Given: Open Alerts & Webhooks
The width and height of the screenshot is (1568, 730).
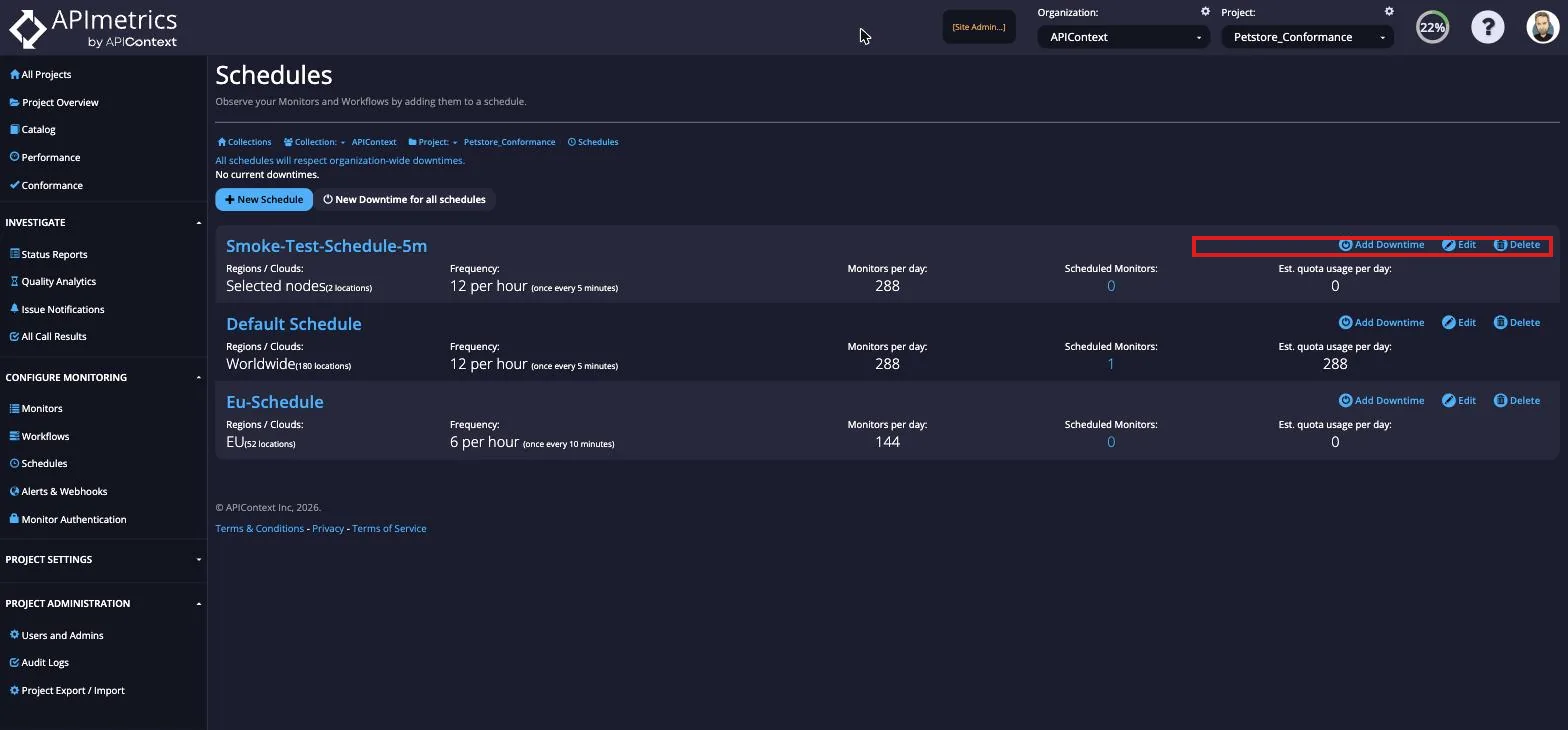Looking at the screenshot, I should coord(58,491).
